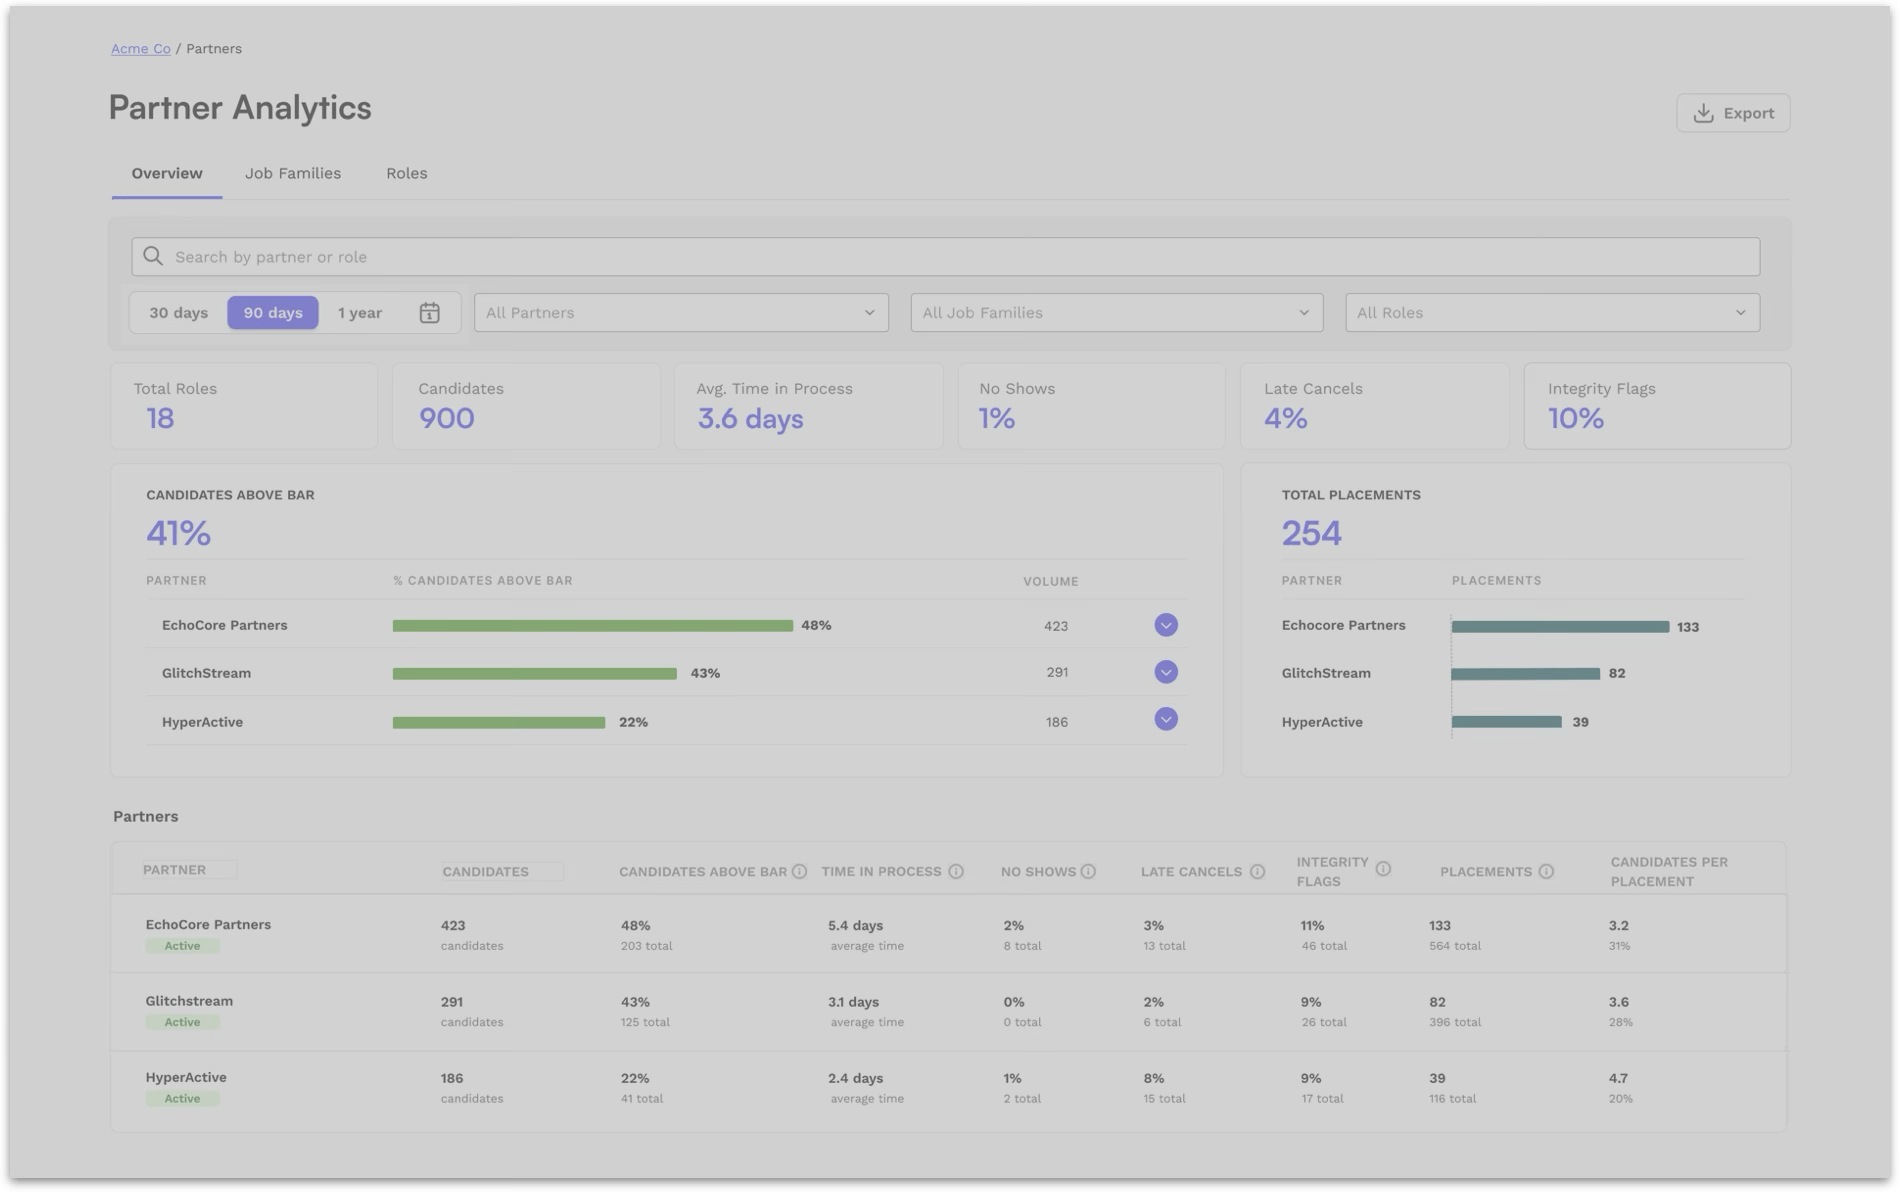
Task: Open the All Partners dropdown
Action: tap(680, 313)
